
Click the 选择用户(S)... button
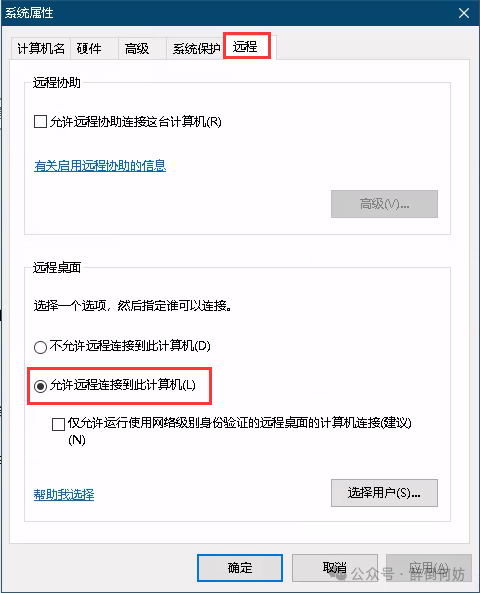pyautogui.click(x=384, y=493)
